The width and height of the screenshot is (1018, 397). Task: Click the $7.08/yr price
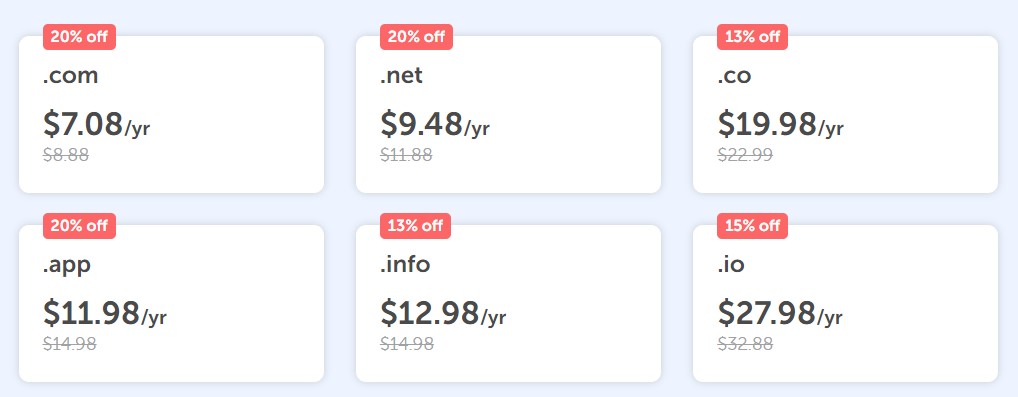tap(97, 124)
